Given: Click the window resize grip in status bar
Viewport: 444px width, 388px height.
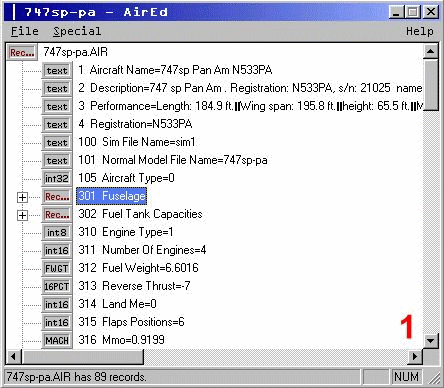Looking at the screenshot, I should [x=433, y=378].
